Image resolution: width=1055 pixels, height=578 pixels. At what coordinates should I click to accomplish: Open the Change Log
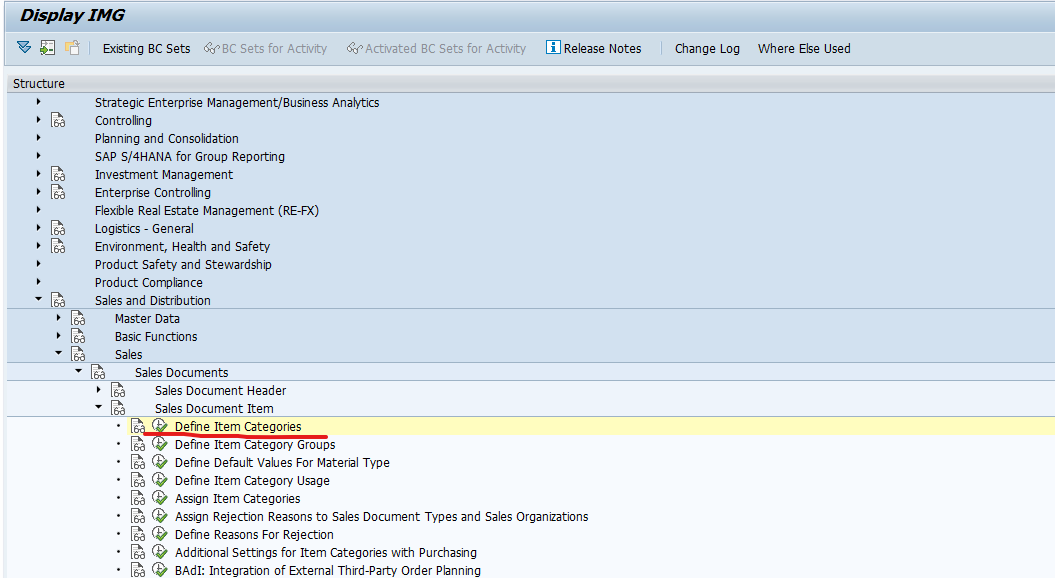point(707,48)
